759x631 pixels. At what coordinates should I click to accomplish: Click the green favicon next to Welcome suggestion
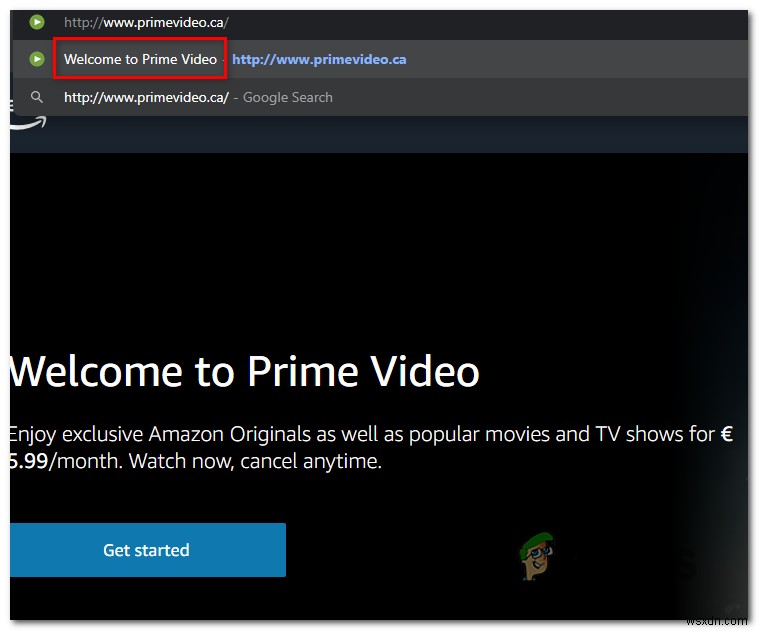point(37,59)
